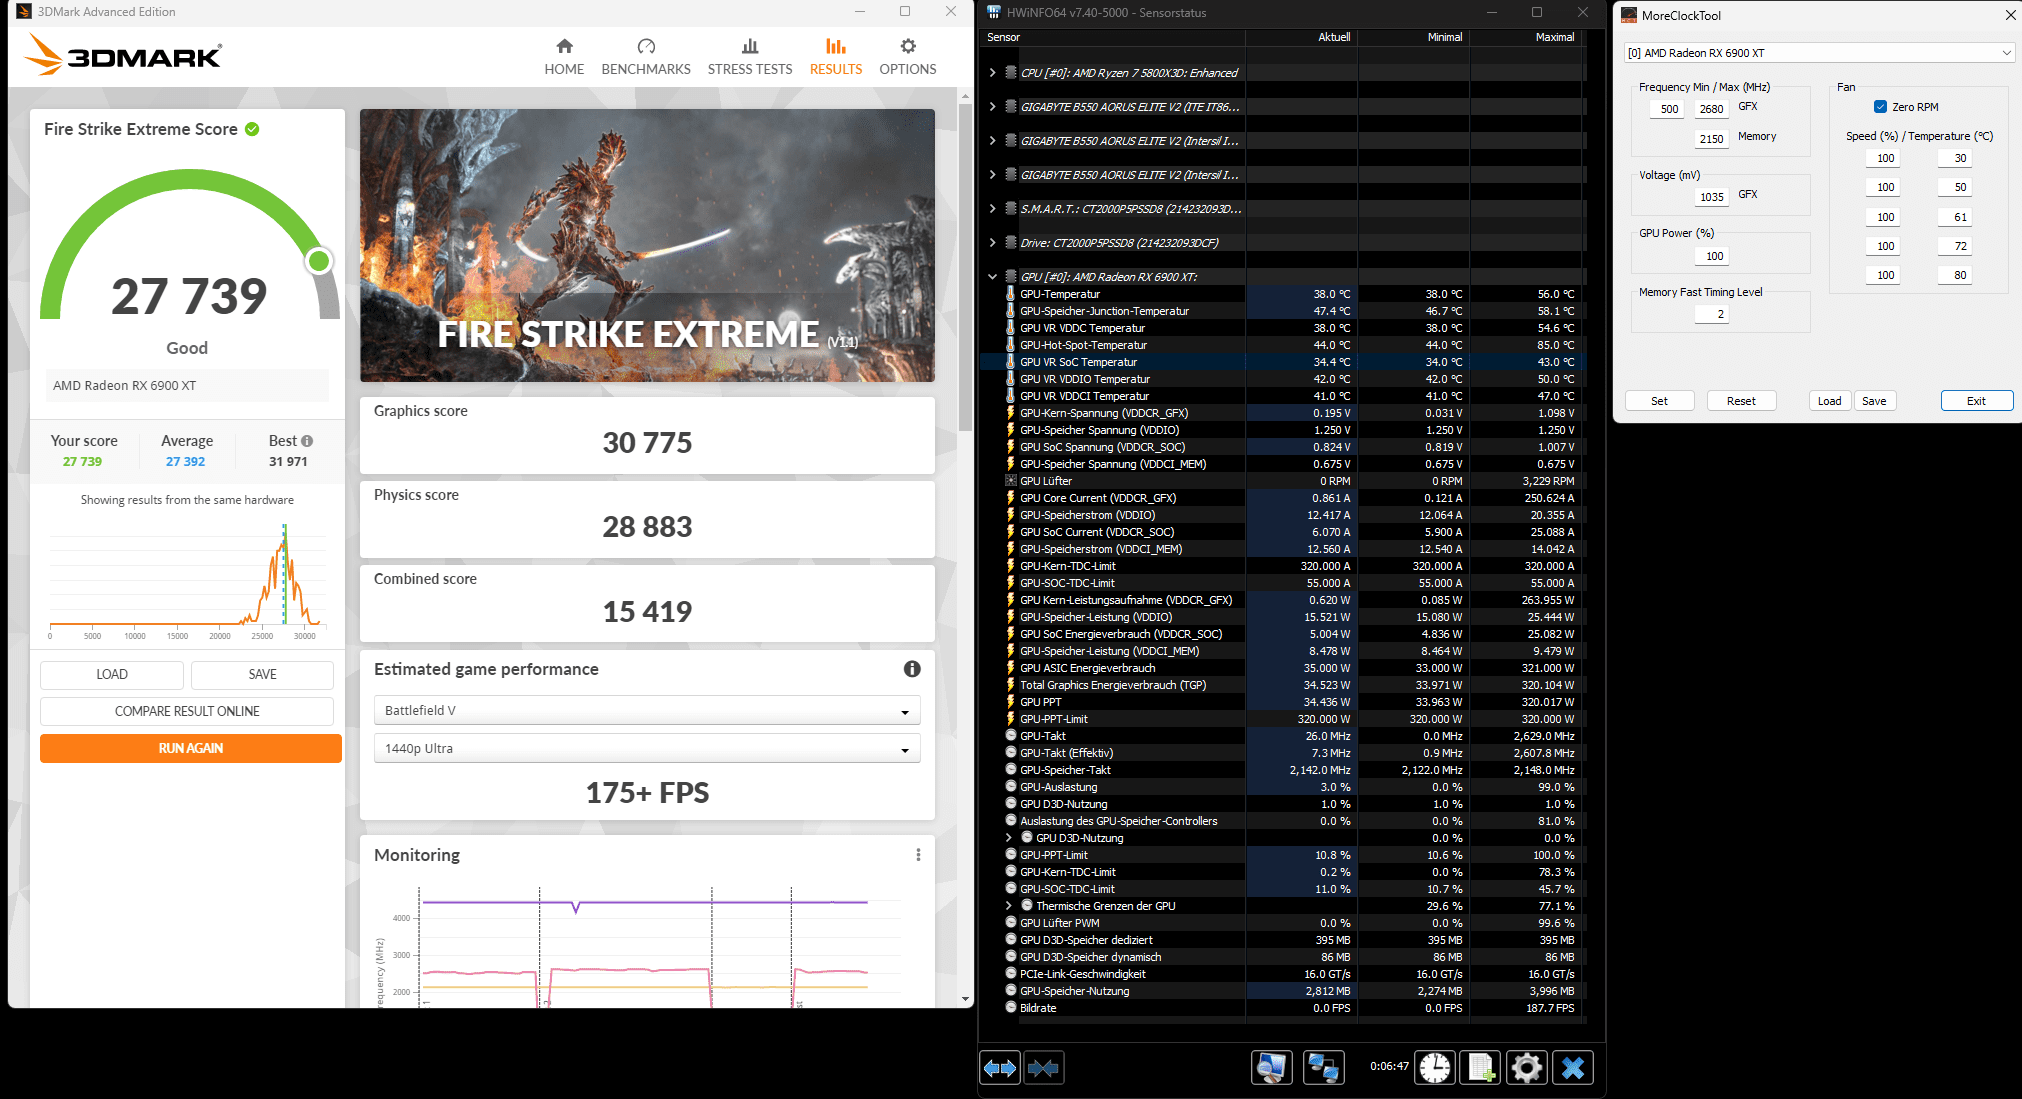Click the monitor with magnifier icon in HWiNFO
This screenshot has width=2022, height=1099.
tap(1272, 1068)
